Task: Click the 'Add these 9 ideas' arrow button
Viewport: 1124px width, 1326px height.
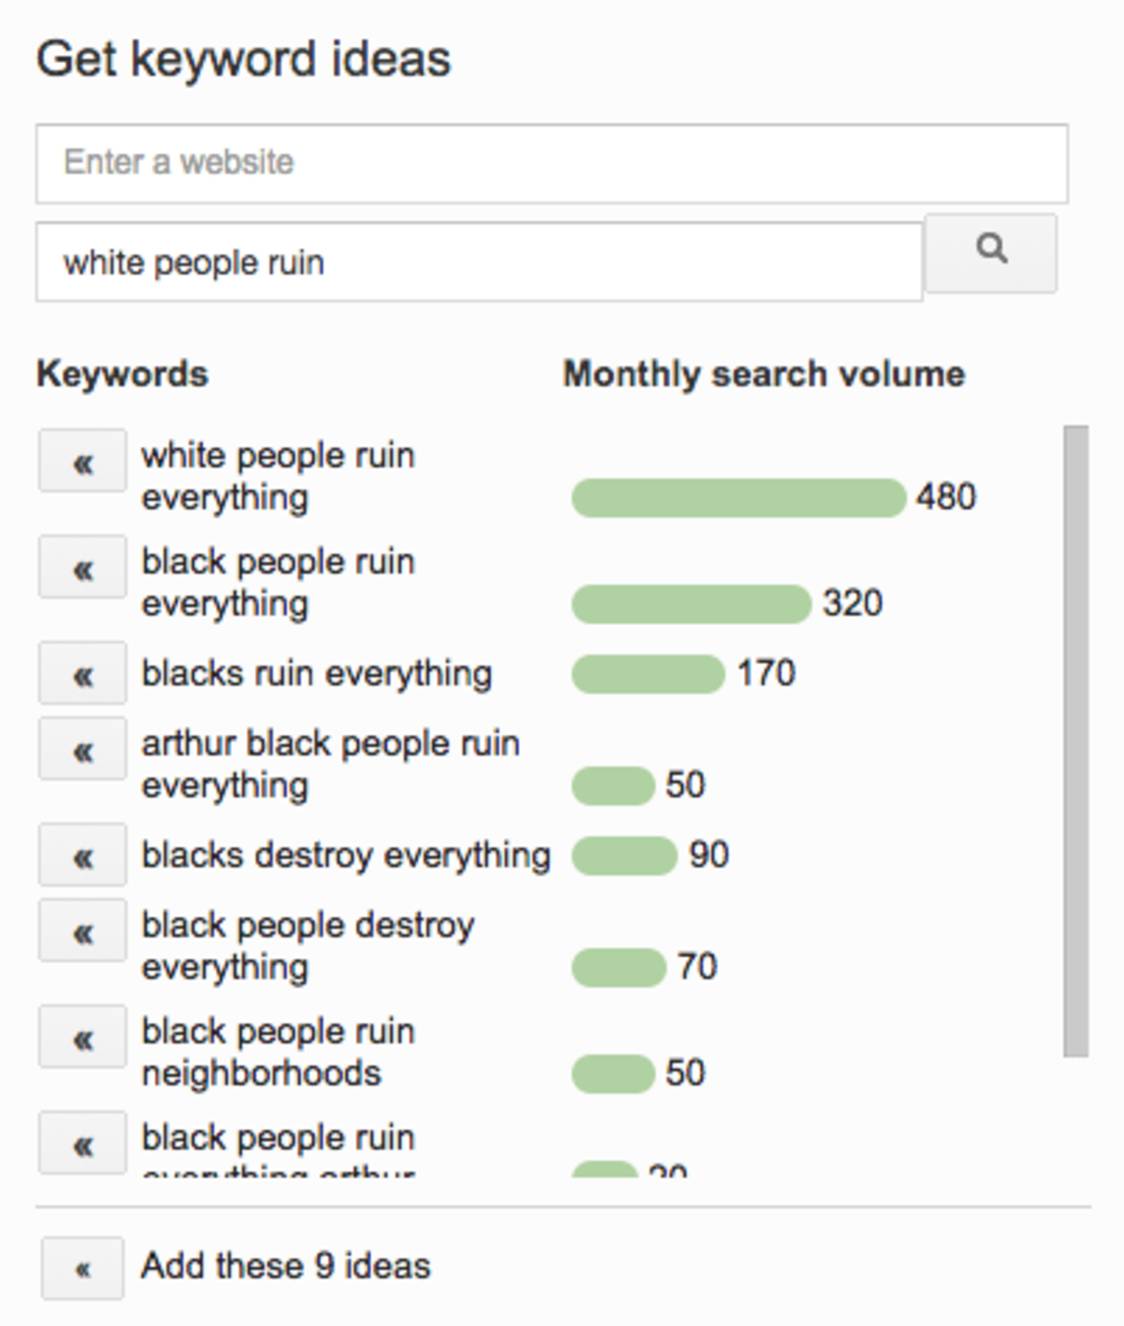Action: coord(82,1268)
